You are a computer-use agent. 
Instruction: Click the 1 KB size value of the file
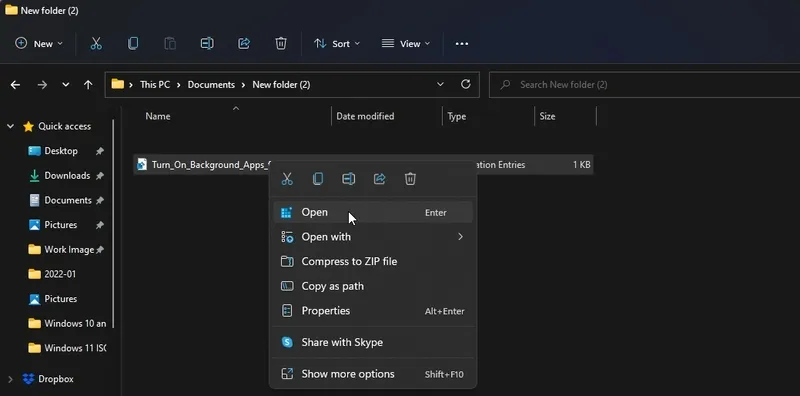[582, 165]
